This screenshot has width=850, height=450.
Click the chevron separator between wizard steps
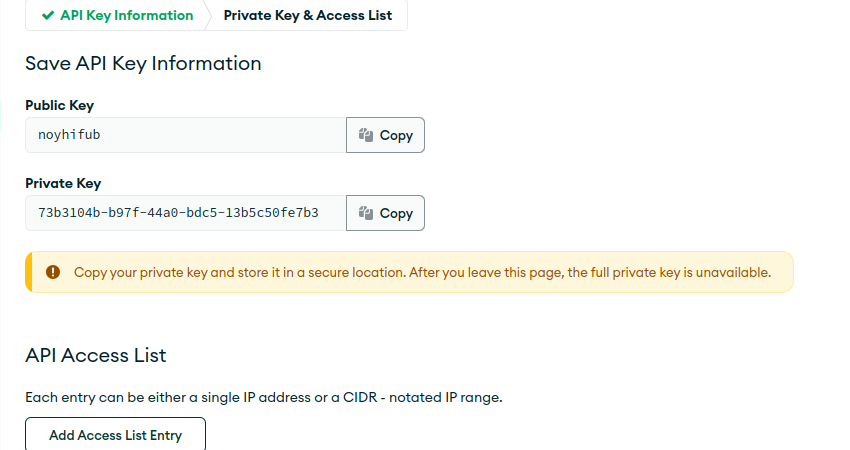coord(208,15)
